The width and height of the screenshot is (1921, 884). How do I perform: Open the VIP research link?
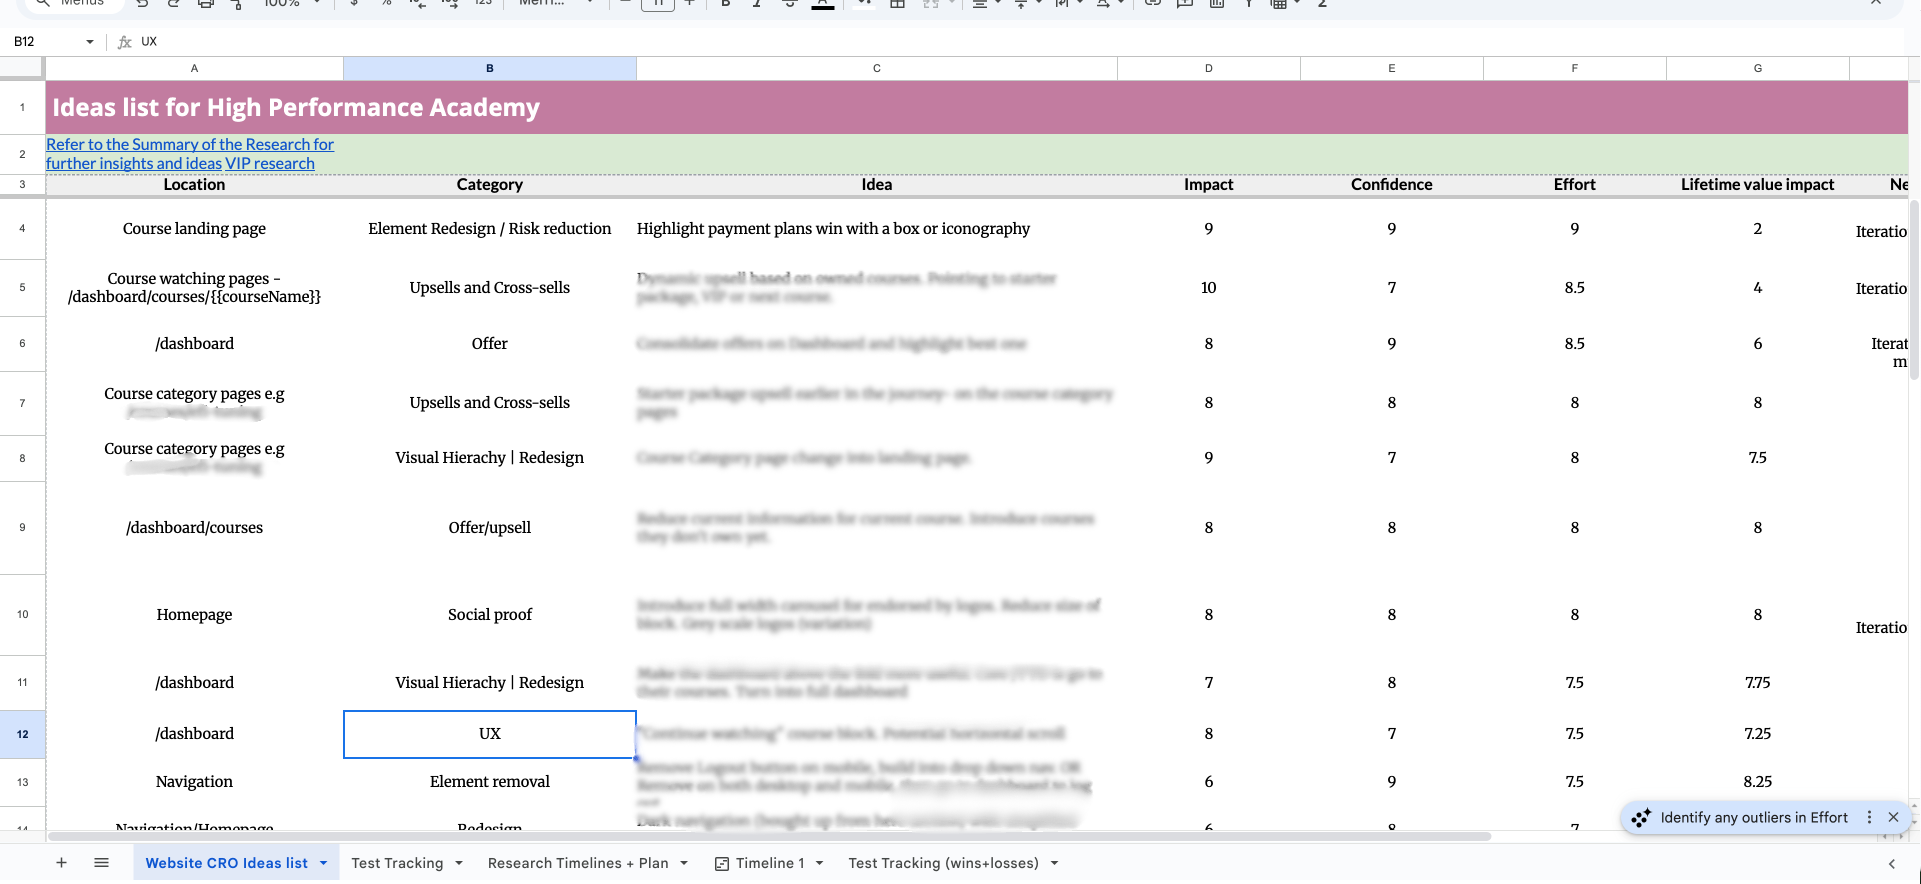270,164
